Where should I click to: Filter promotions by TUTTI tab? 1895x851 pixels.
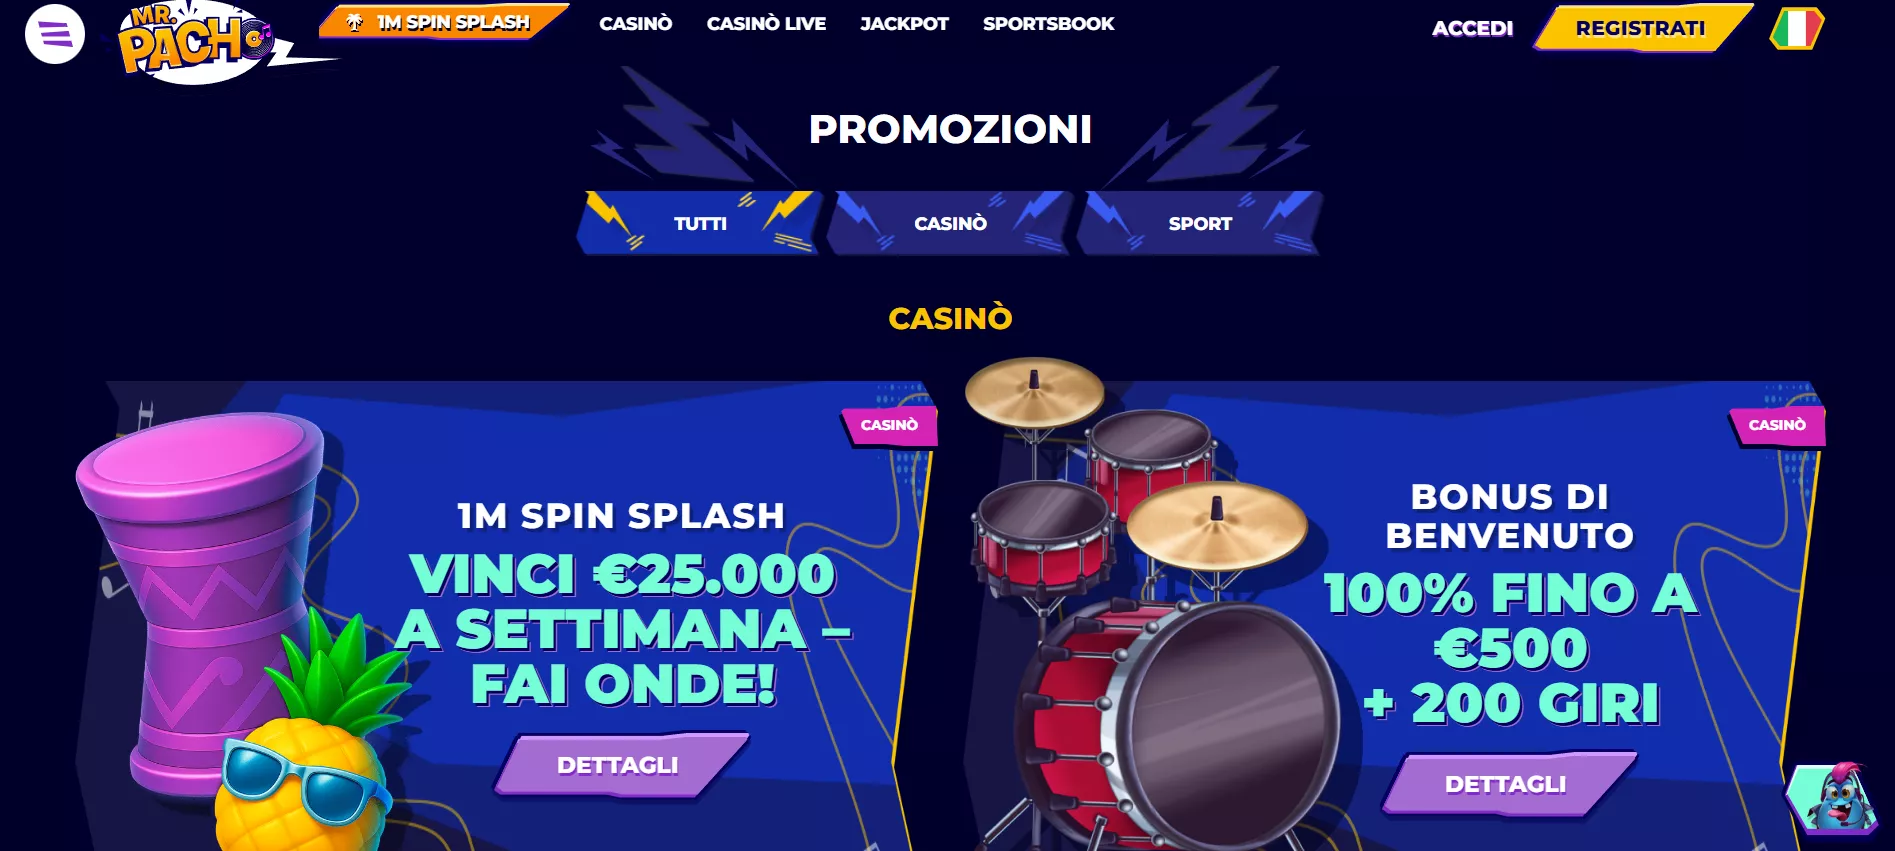700,223
